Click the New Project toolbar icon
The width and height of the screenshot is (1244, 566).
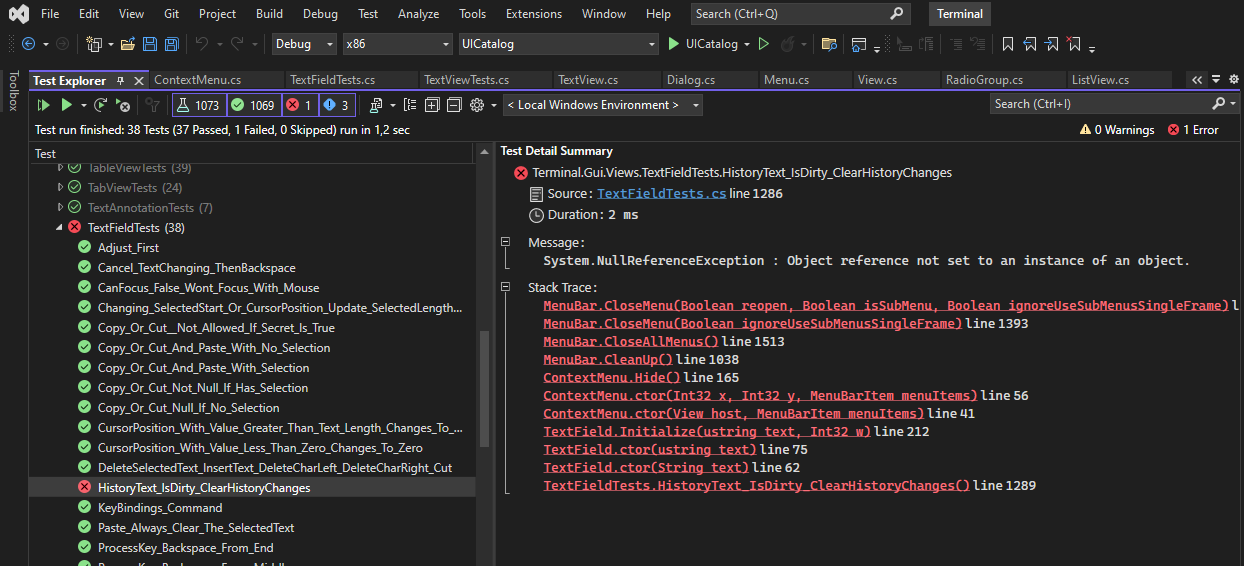pyautogui.click(x=95, y=44)
